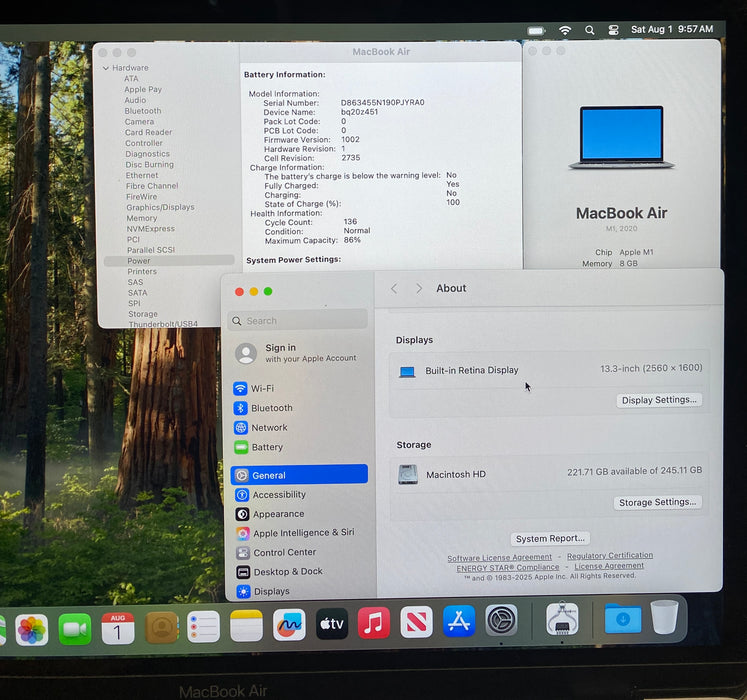
Task: Open Apple TV from the Dock
Action: (332, 623)
